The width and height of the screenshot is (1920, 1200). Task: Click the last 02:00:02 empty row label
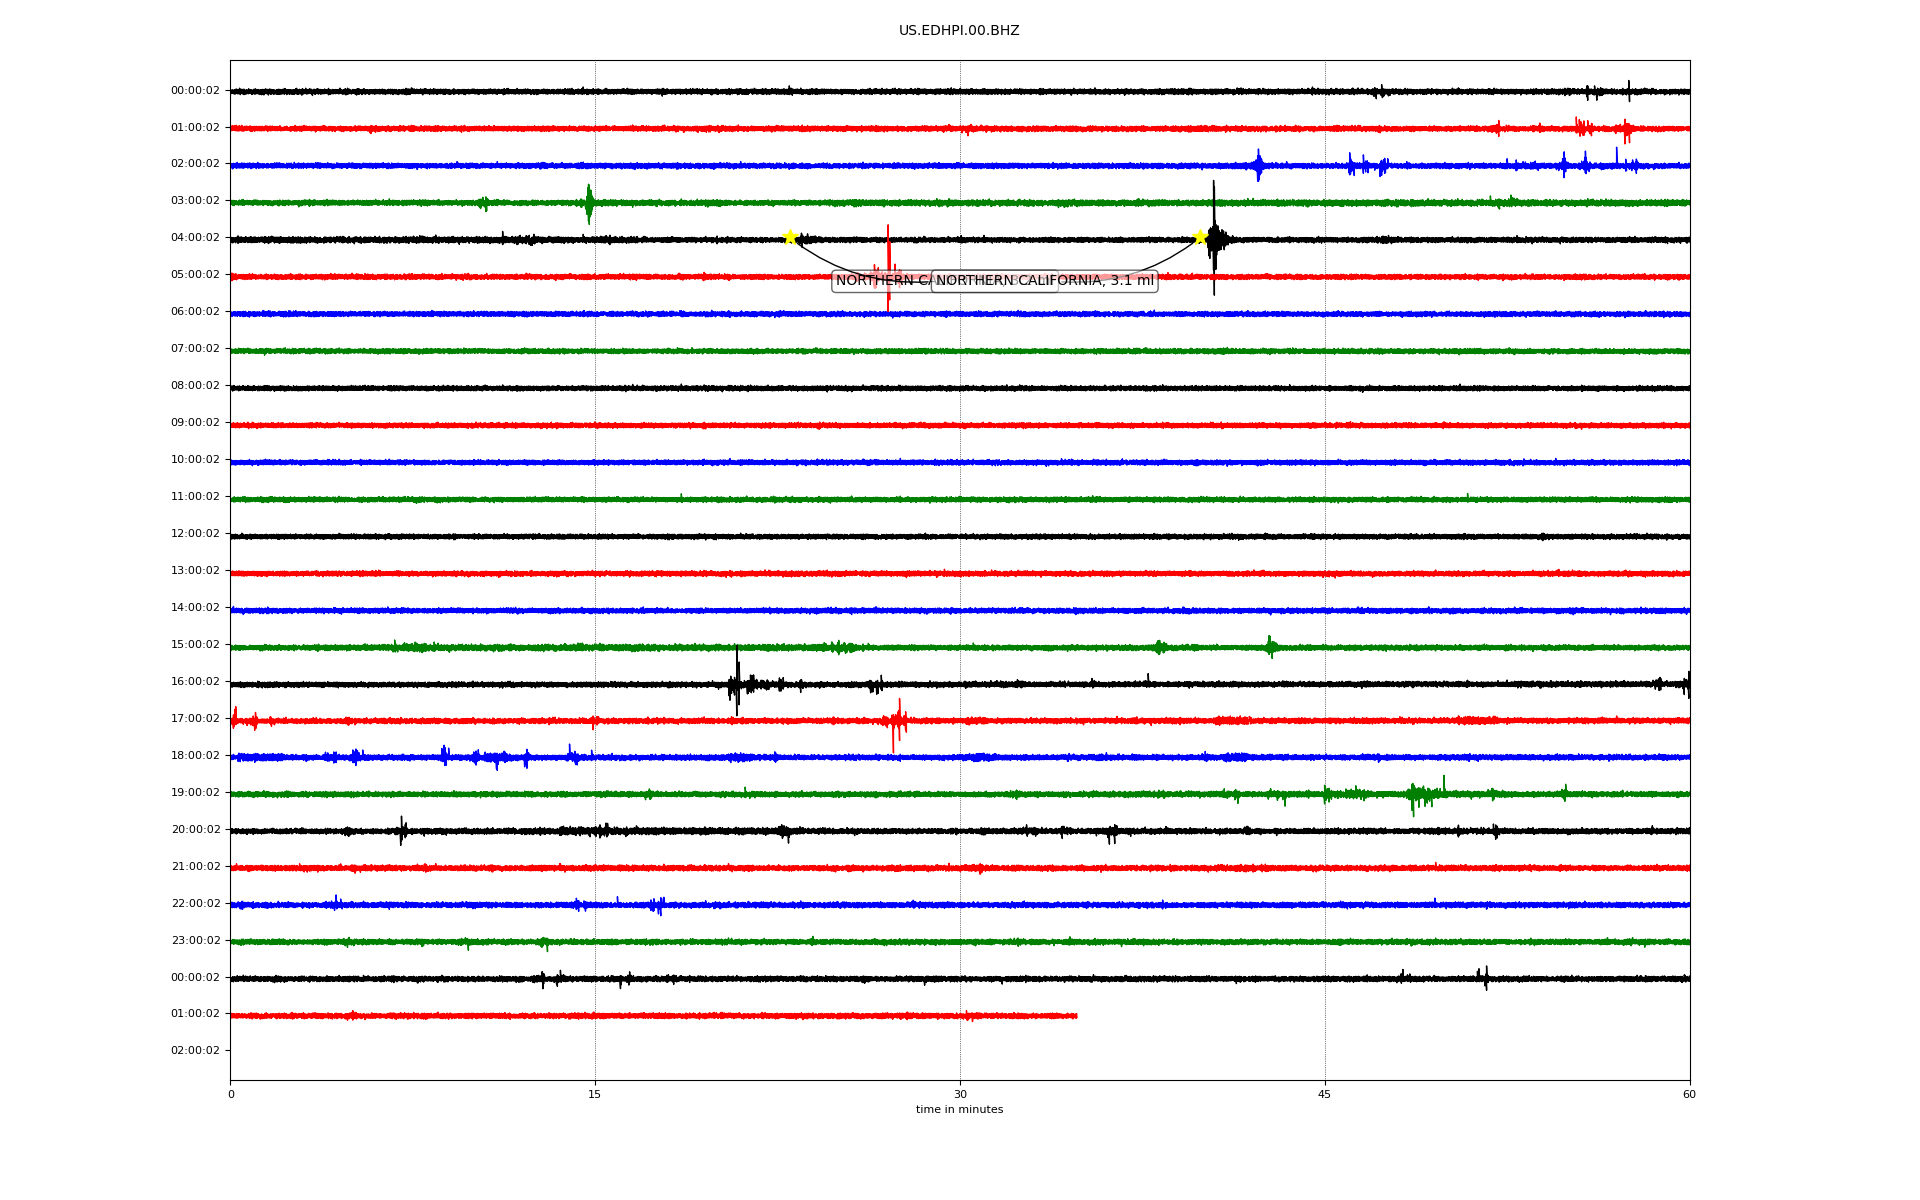tap(195, 1051)
